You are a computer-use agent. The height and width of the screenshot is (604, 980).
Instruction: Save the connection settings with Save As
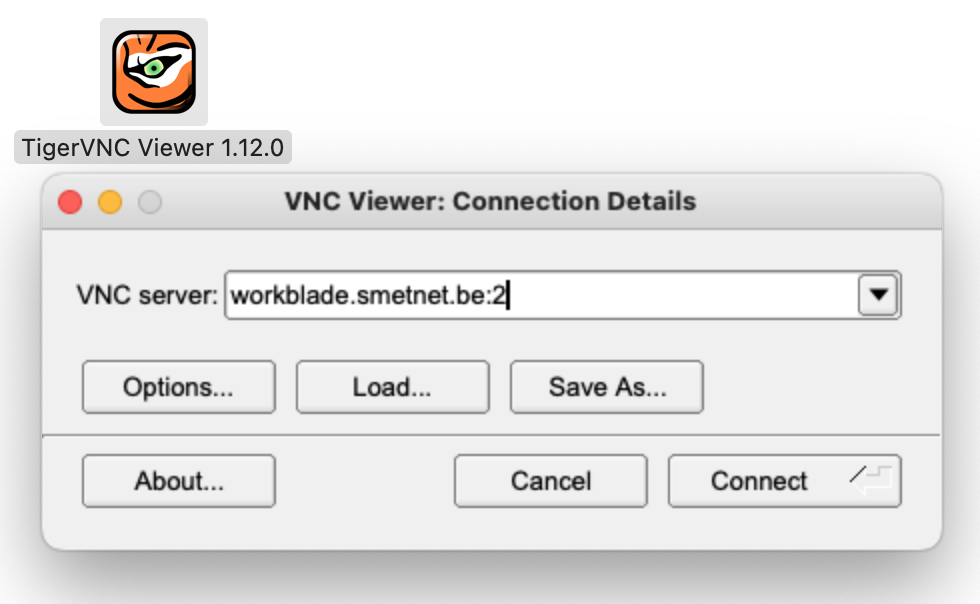click(x=606, y=386)
